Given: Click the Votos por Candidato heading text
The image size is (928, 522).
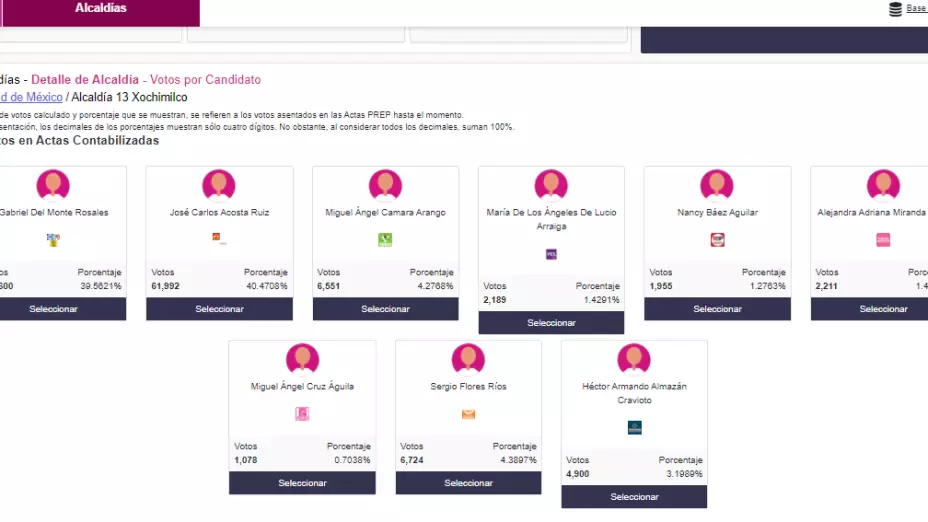Looking at the screenshot, I should (205, 79).
